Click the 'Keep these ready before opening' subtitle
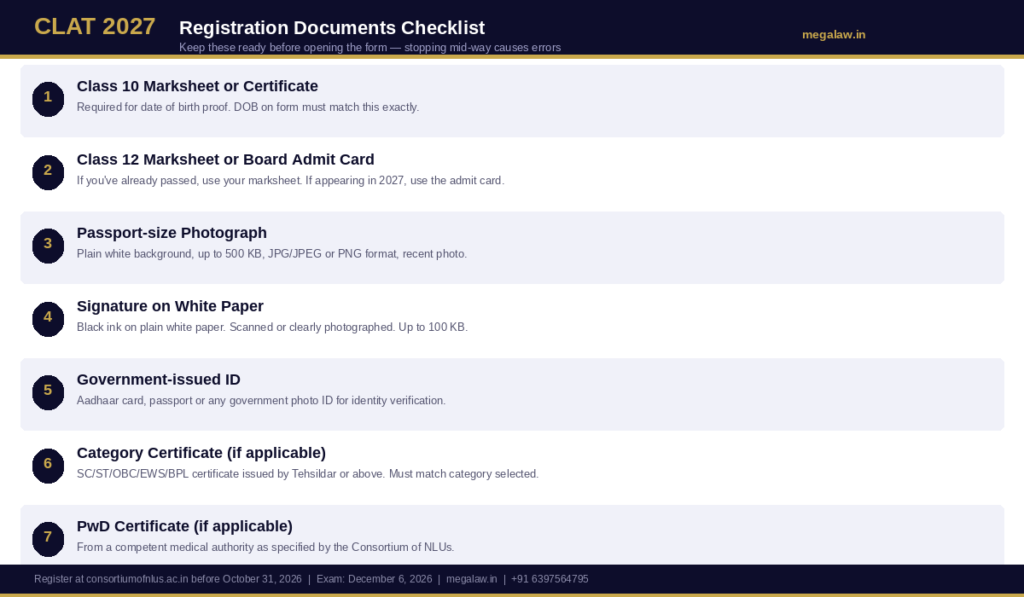1024x597 pixels. 370,48
